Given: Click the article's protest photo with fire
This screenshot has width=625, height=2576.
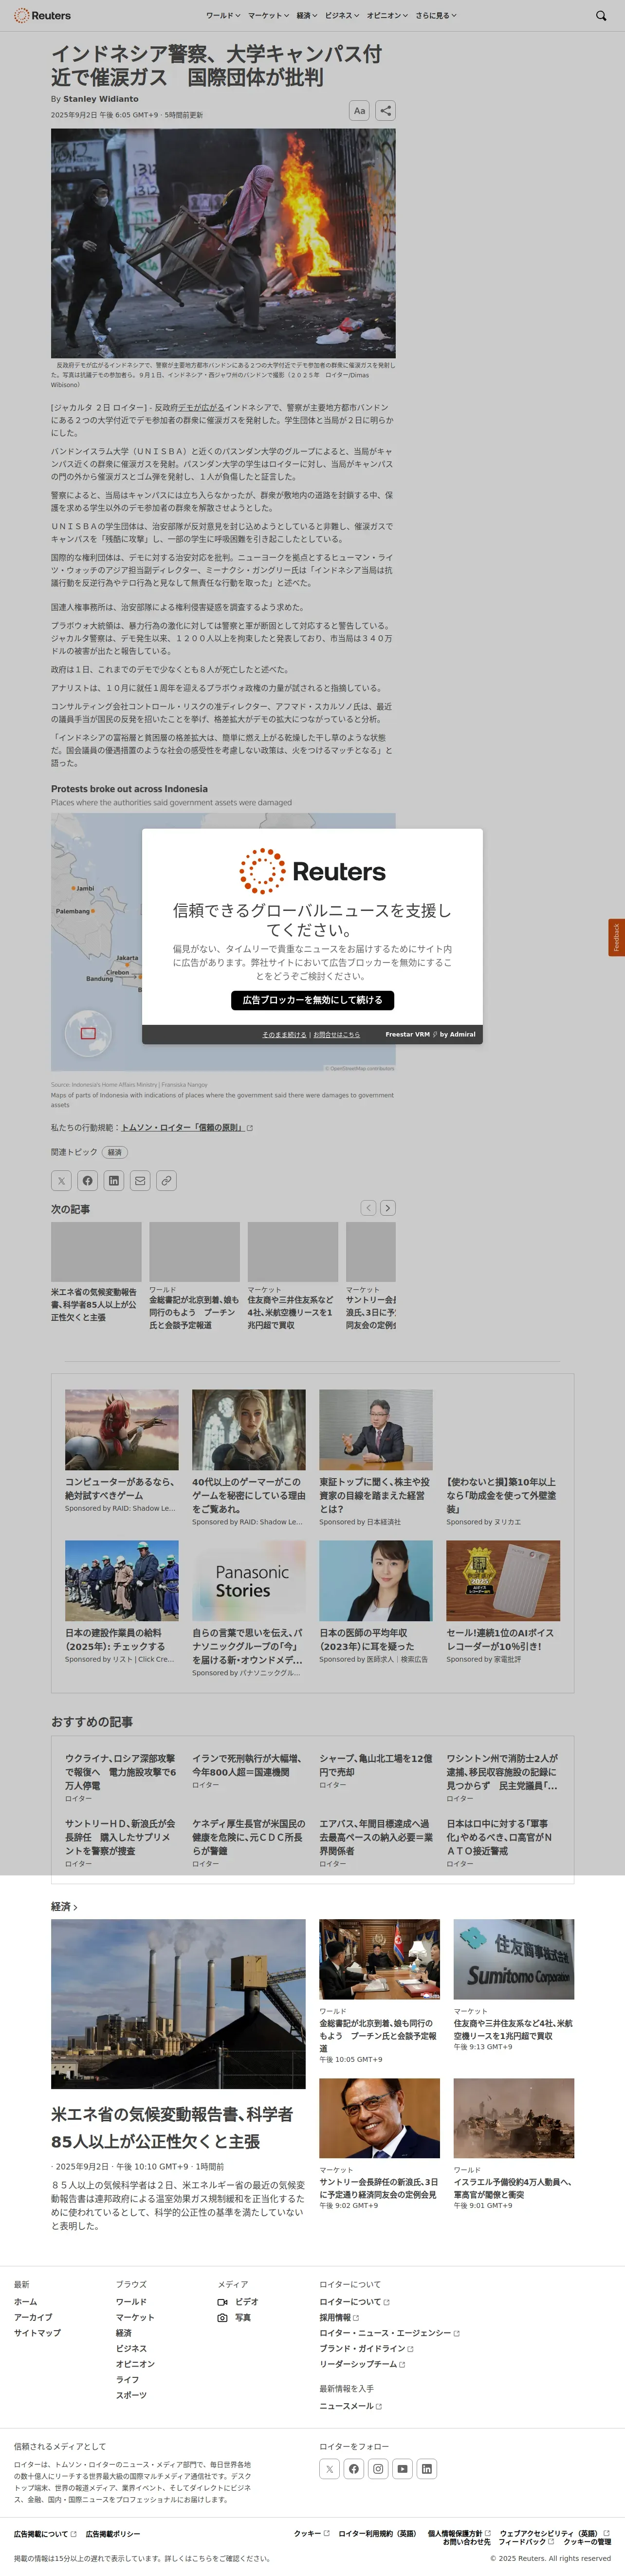Looking at the screenshot, I should point(223,243).
